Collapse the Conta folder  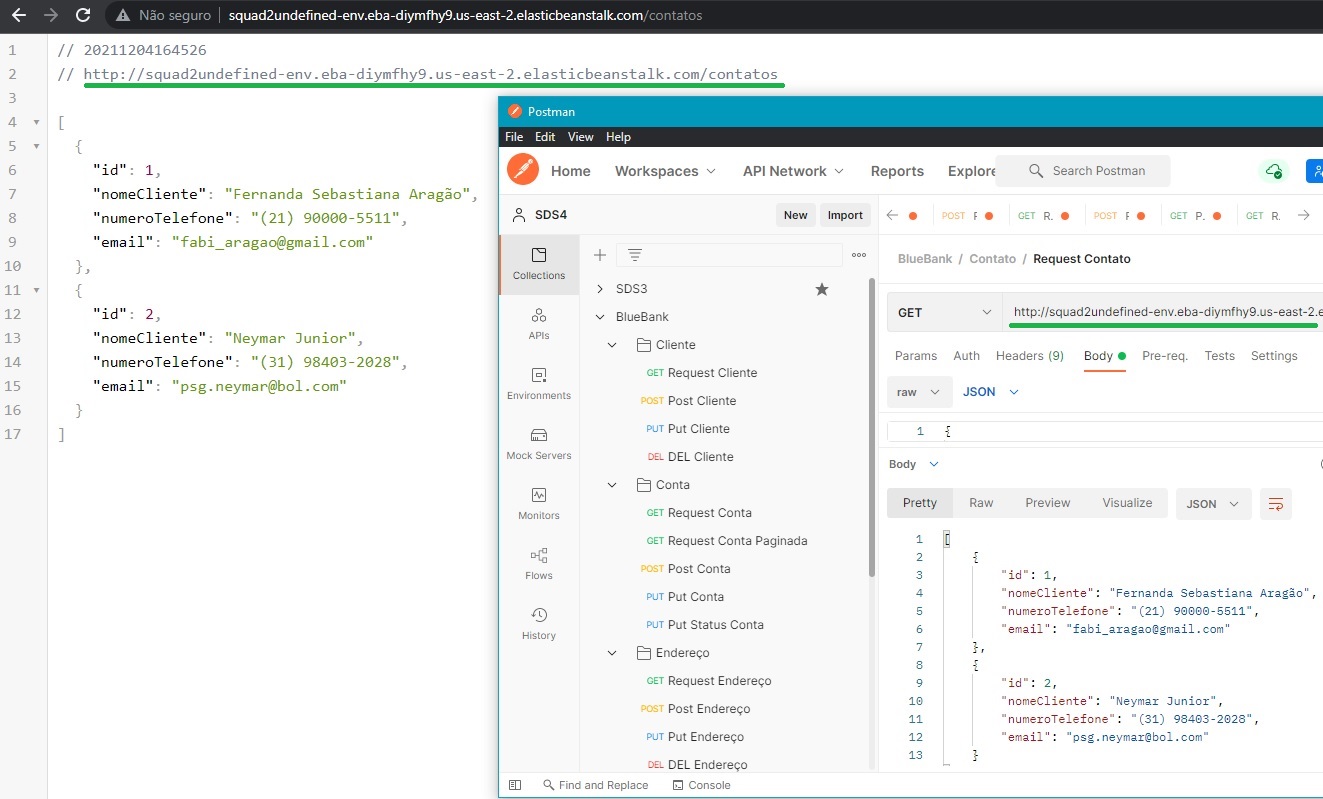(x=613, y=485)
